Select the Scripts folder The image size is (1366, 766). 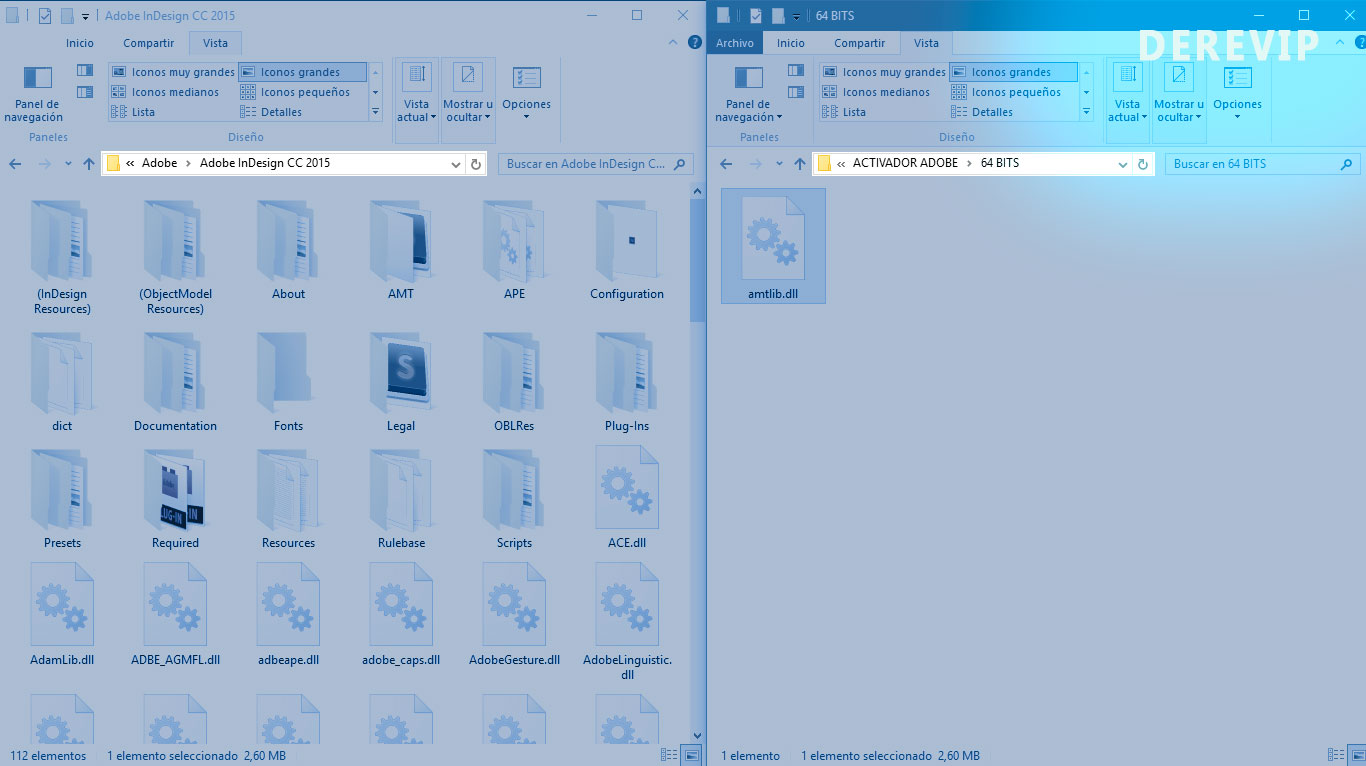pos(514,498)
